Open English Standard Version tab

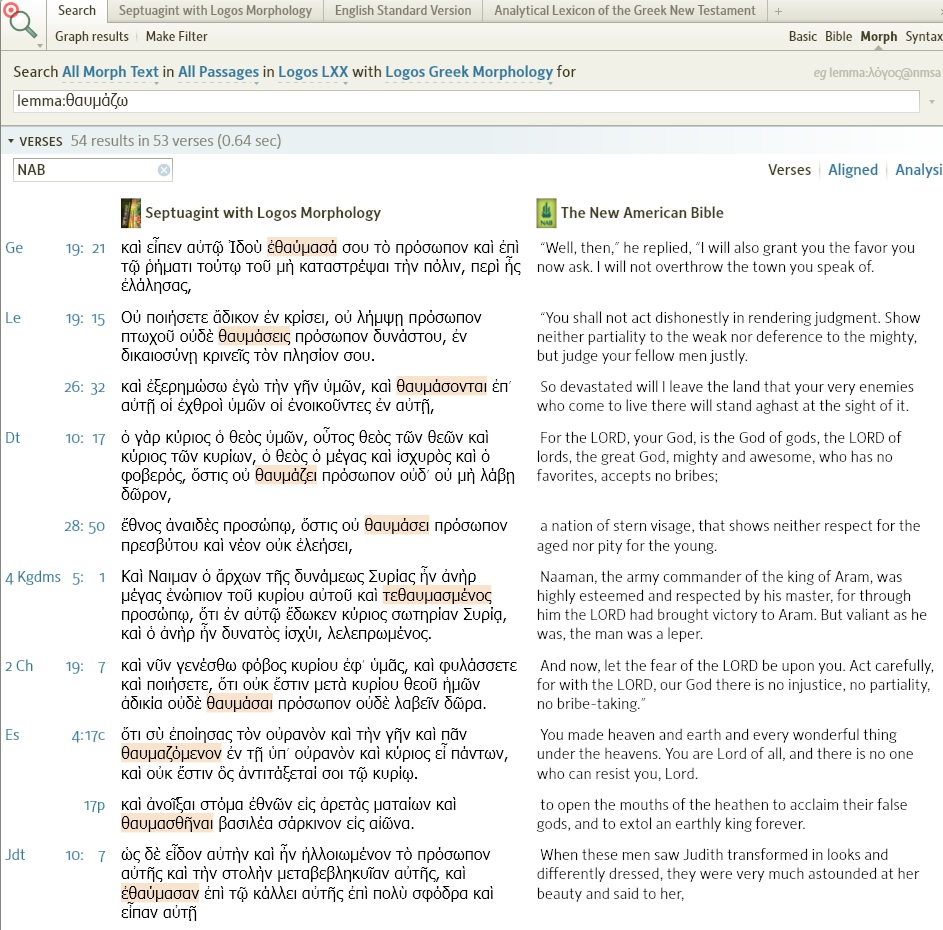click(403, 11)
